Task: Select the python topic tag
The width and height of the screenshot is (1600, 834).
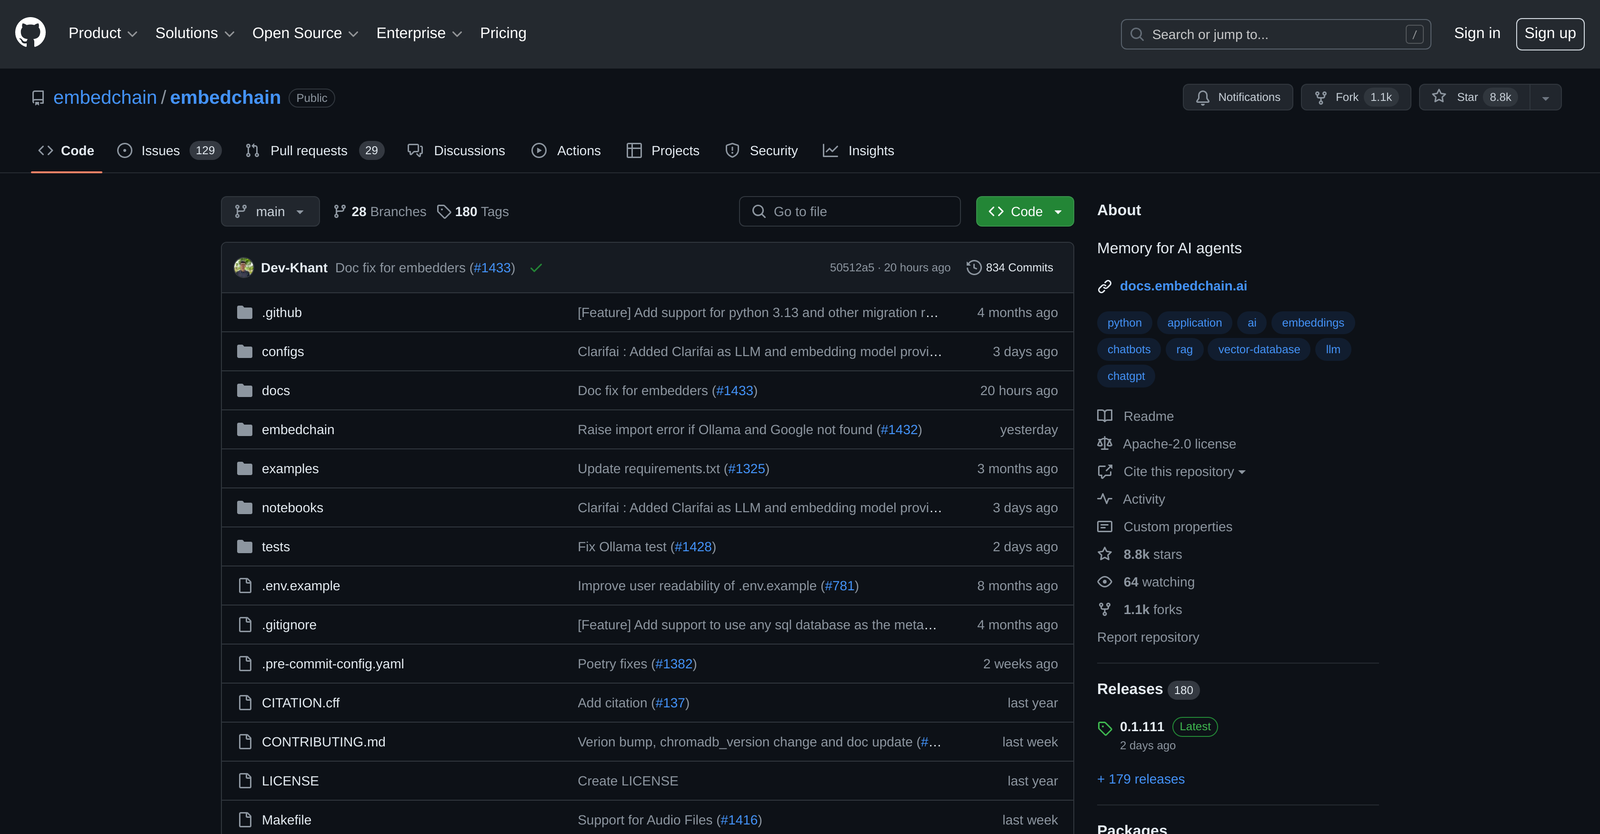Action: click(1124, 323)
